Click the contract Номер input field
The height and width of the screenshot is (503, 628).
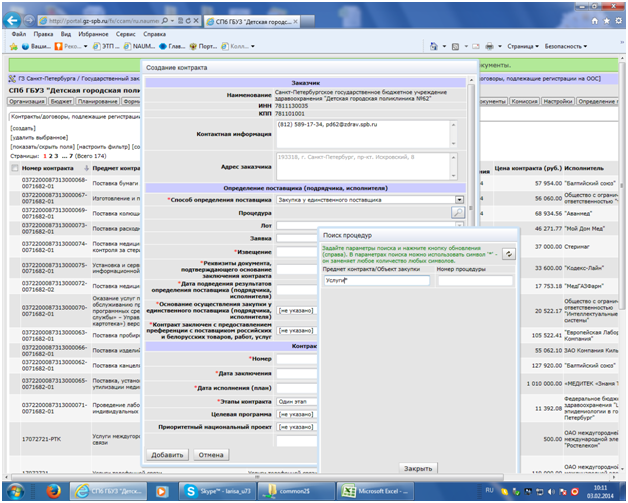(x=297, y=359)
